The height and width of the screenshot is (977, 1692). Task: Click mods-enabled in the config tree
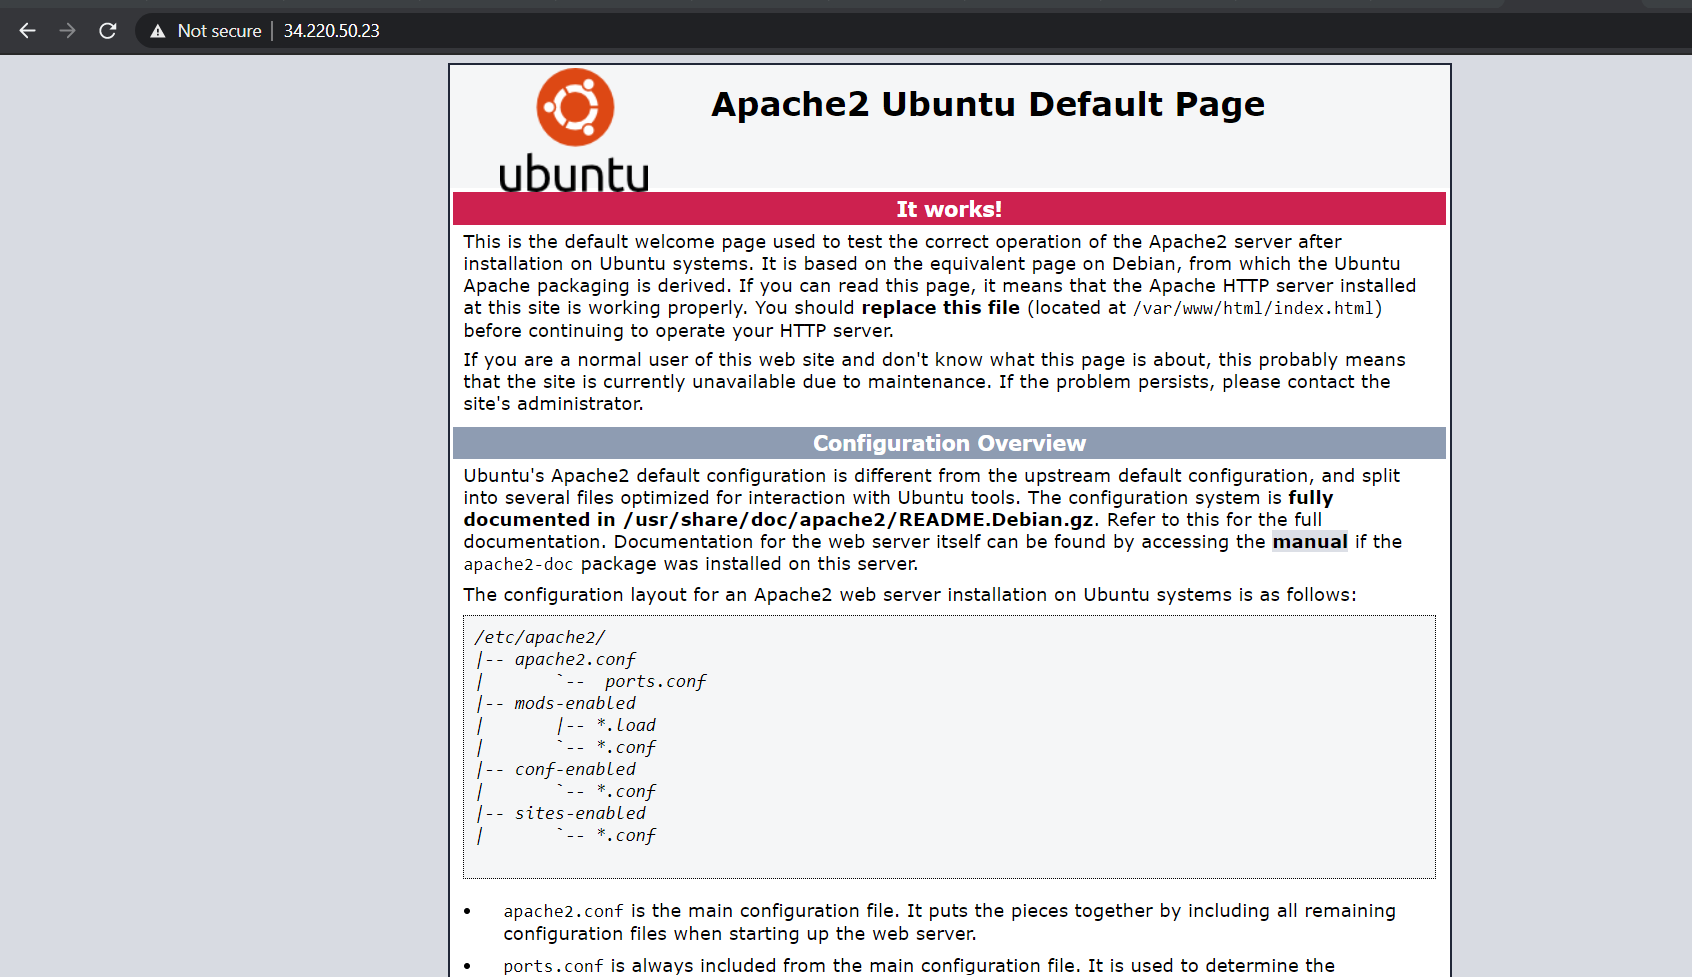tap(575, 704)
